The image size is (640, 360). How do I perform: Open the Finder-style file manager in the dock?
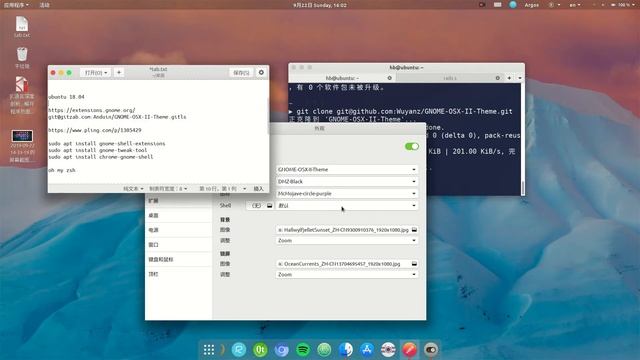[346, 349]
